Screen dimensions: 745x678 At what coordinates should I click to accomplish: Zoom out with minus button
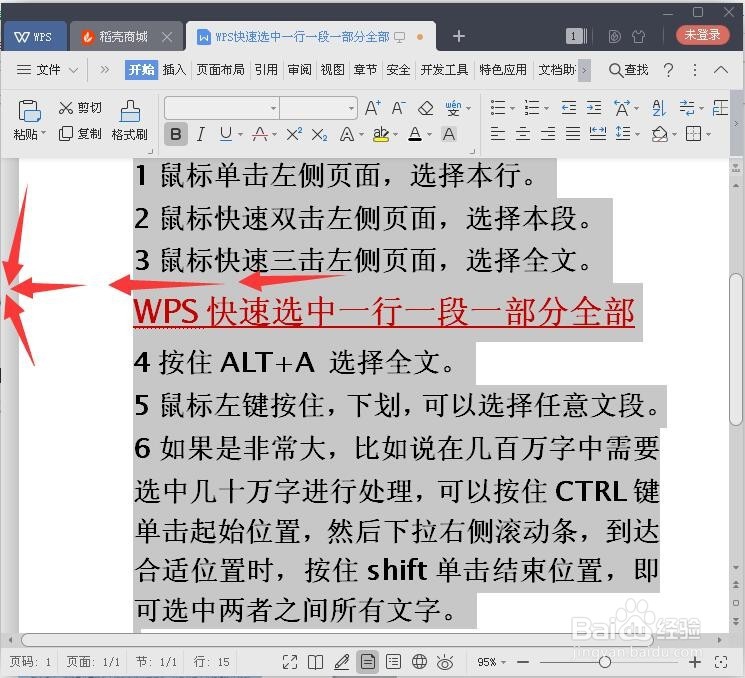click(523, 662)
